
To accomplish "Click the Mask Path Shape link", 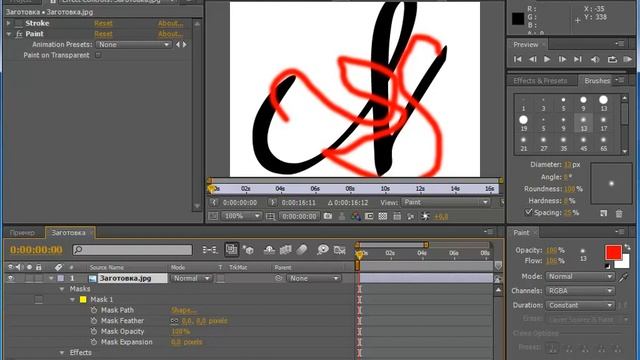I will [184, 310].
